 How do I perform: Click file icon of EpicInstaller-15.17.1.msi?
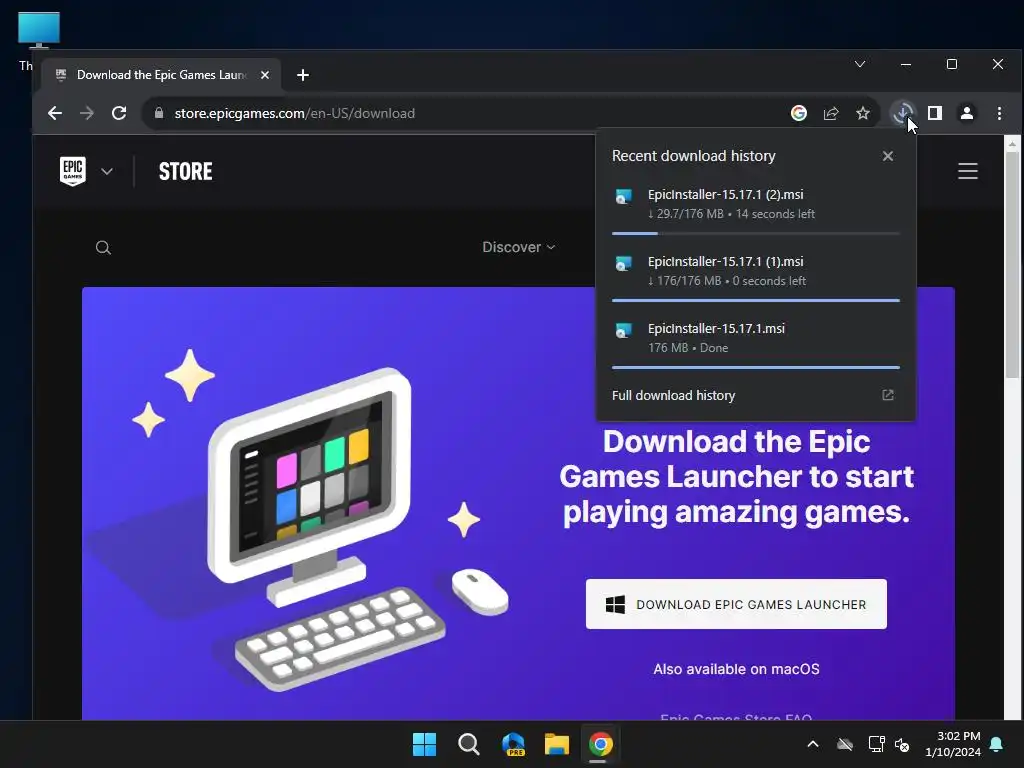click(624, 330)
